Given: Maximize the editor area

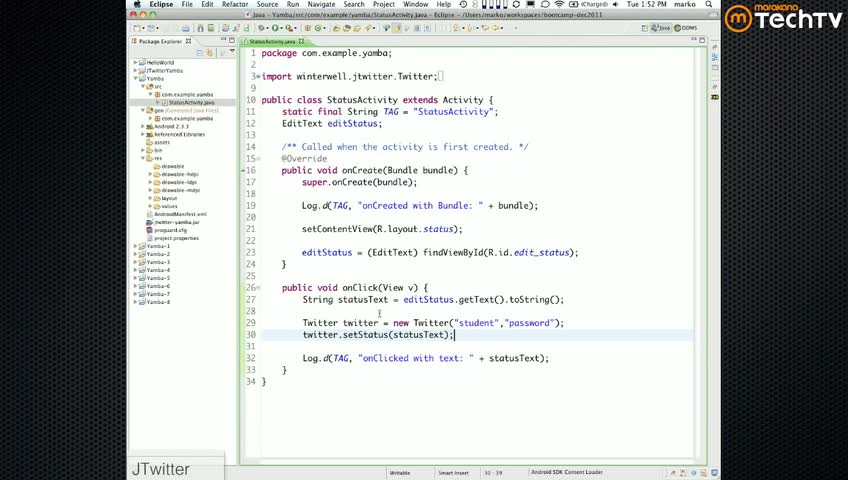Looking at the screenshot, I should coord(702,40).
